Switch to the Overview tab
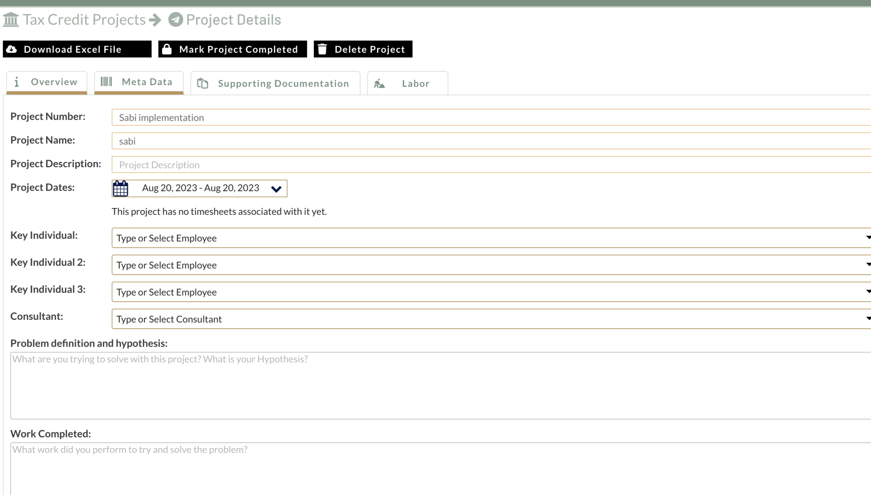 47,82
